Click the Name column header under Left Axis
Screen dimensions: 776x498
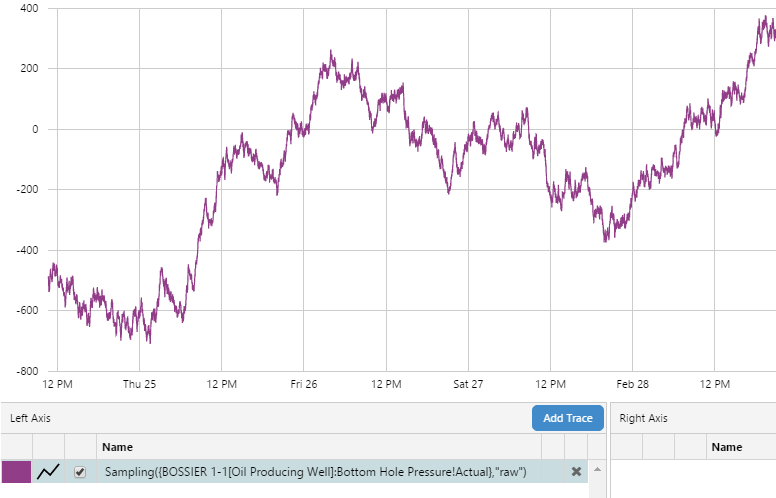(117, 447)
